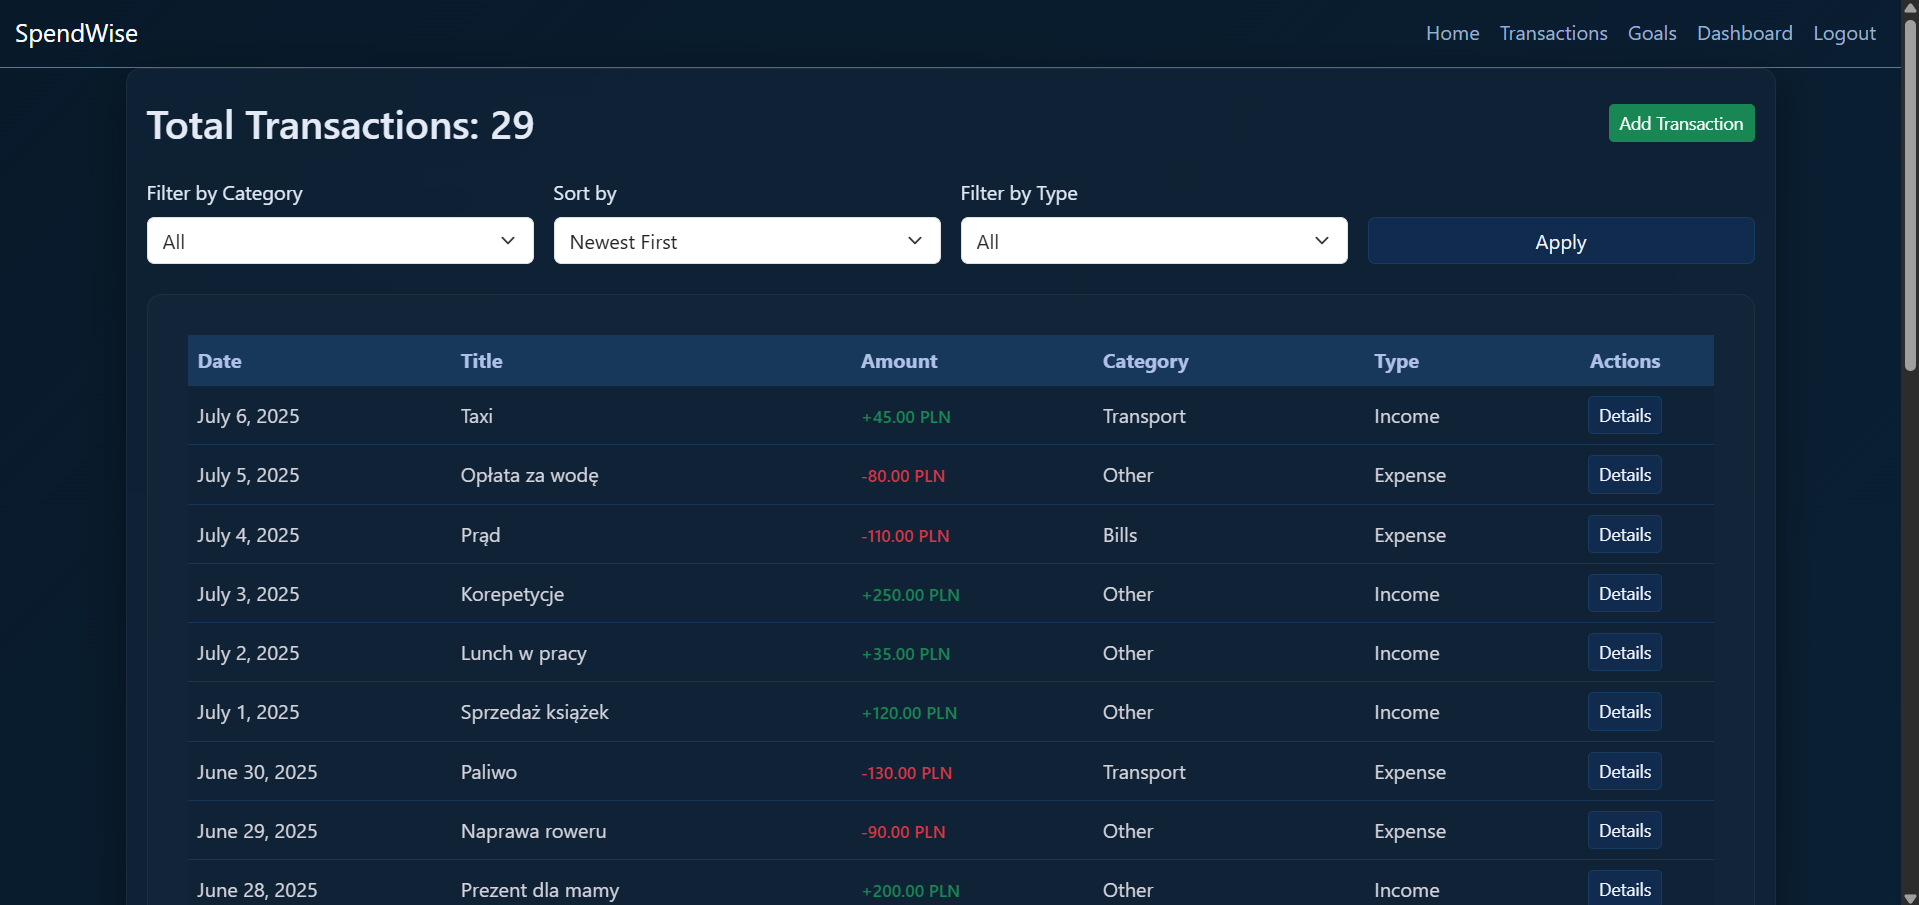View details for Lunch w pracy
Image resolution: width=1919 pixels, height=905 pixels.
coord(1624,653)
